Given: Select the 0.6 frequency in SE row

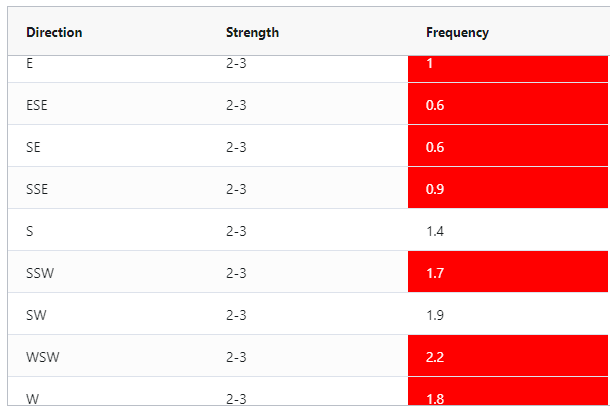Looking at the screenshot, I should [x=508, y=147].
